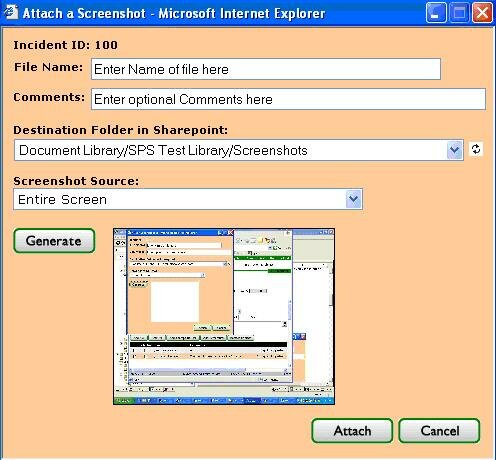Screen dimensions: 496x460
Task: Minimize the Attach a Screenshot window
Action: [x=435, y=13]
